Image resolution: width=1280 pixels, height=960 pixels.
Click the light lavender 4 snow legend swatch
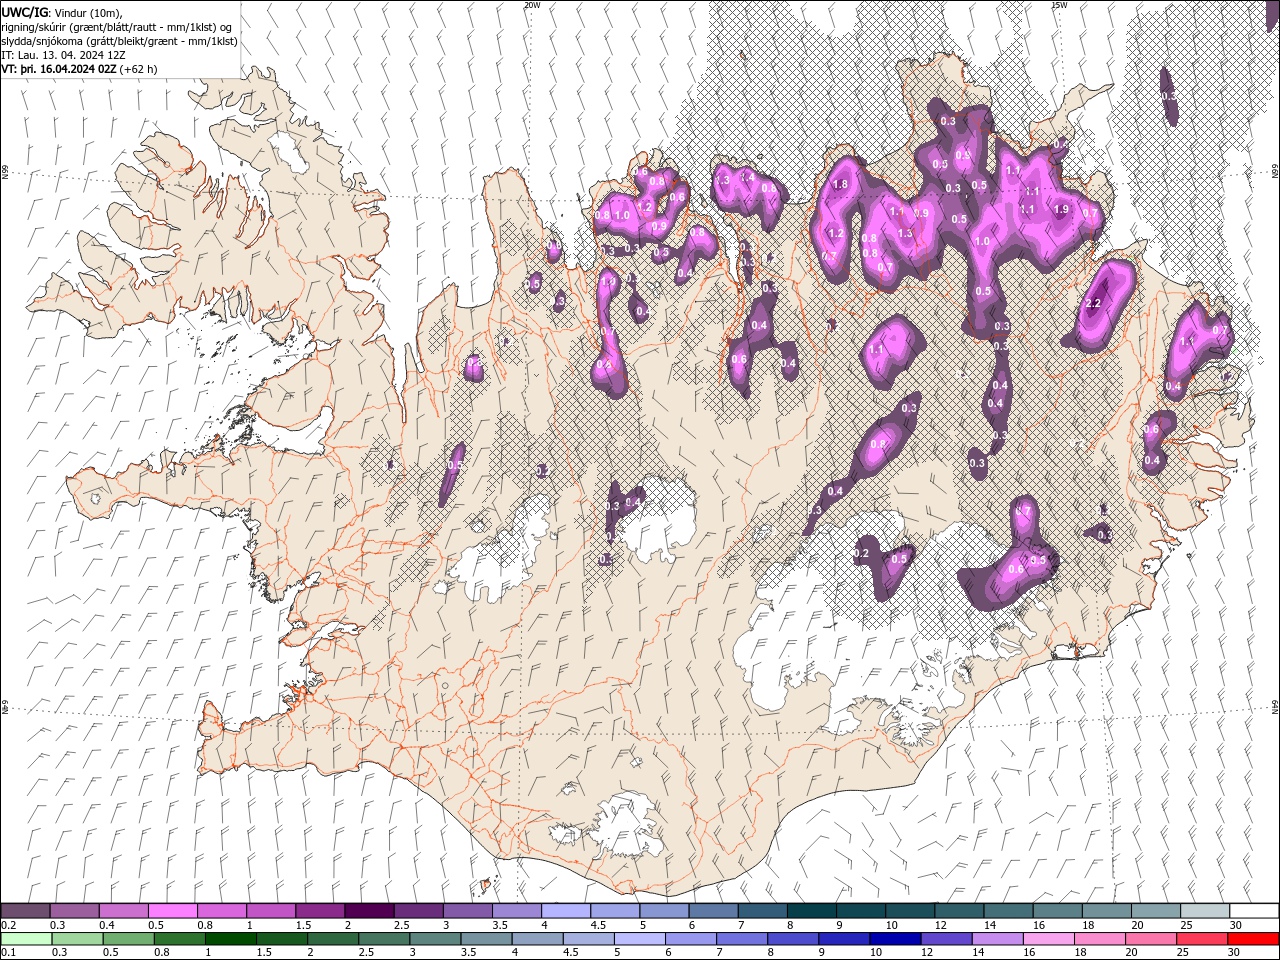click(566, 911)
